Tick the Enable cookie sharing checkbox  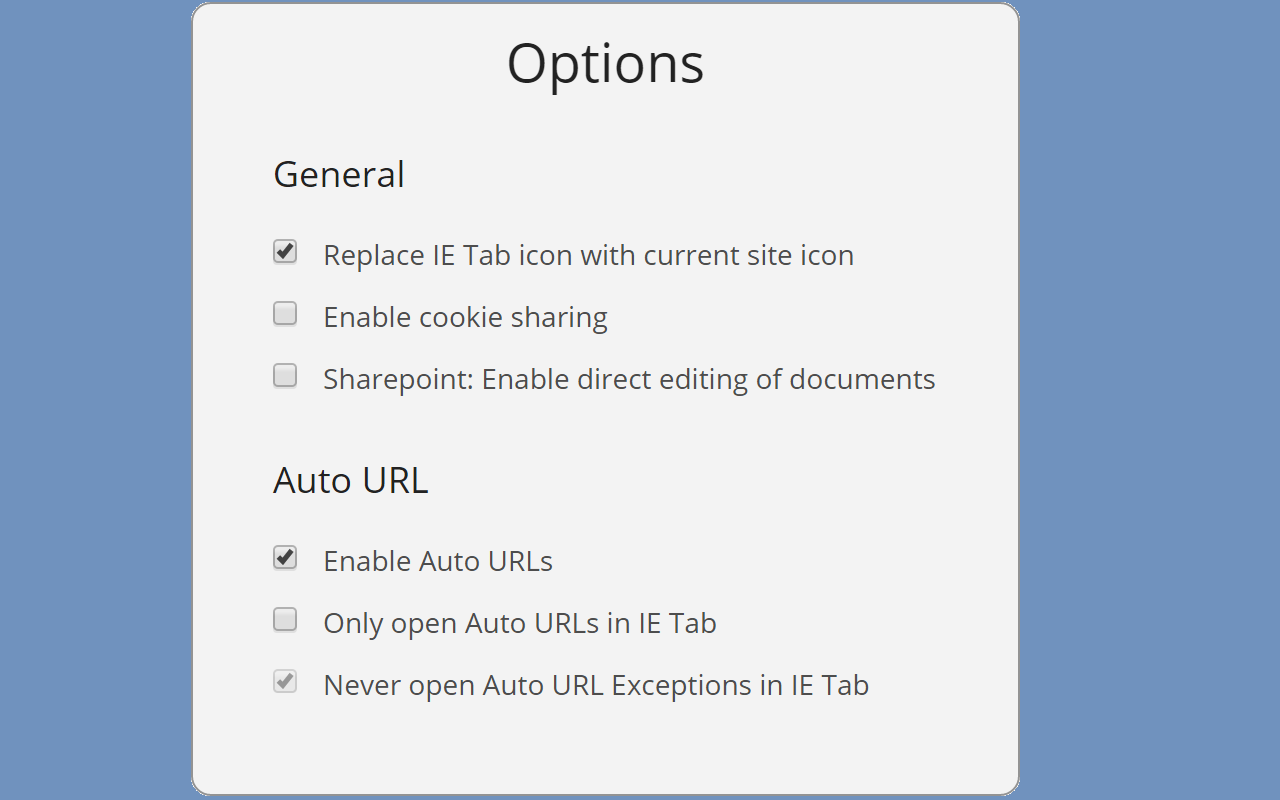pos(285,314)
